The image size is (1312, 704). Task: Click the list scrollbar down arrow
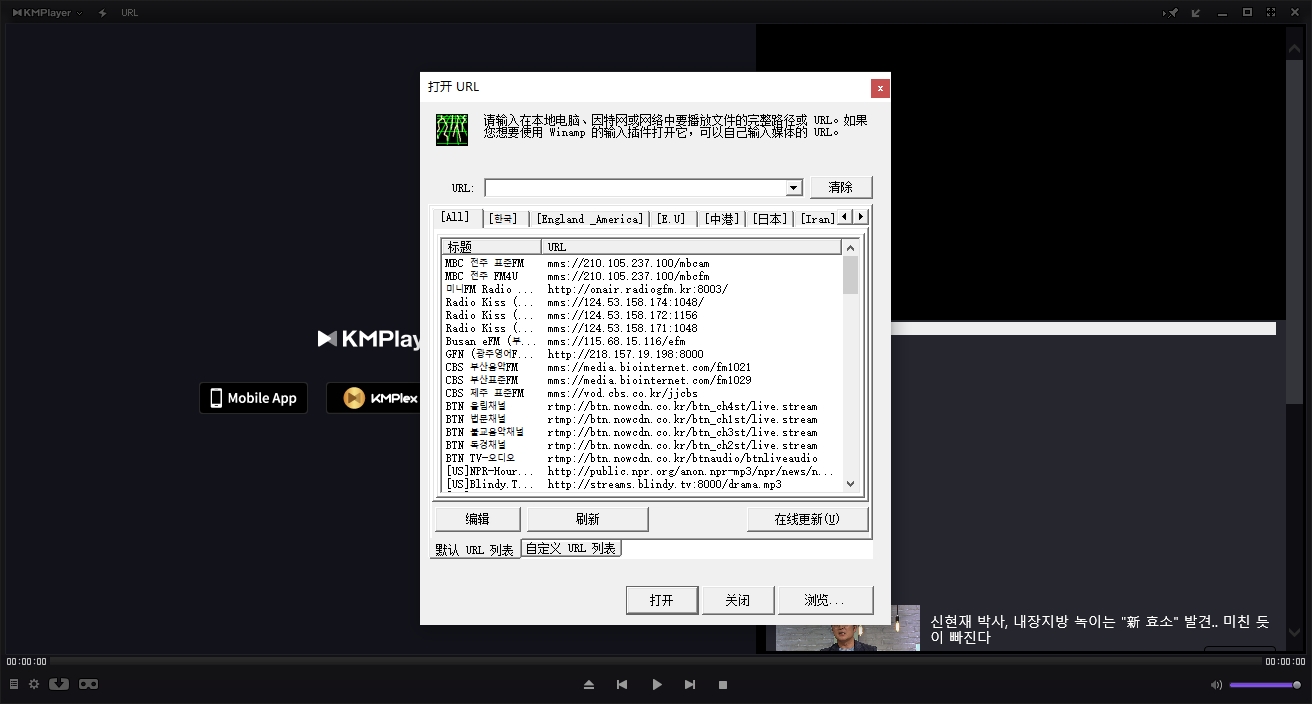[x=851, y=484]
